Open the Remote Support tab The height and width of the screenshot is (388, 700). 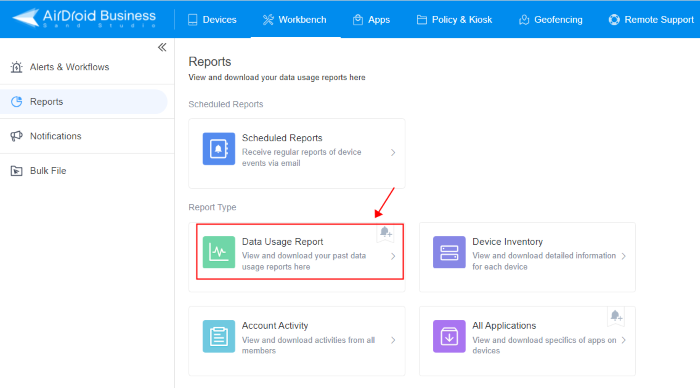(651, 20)
